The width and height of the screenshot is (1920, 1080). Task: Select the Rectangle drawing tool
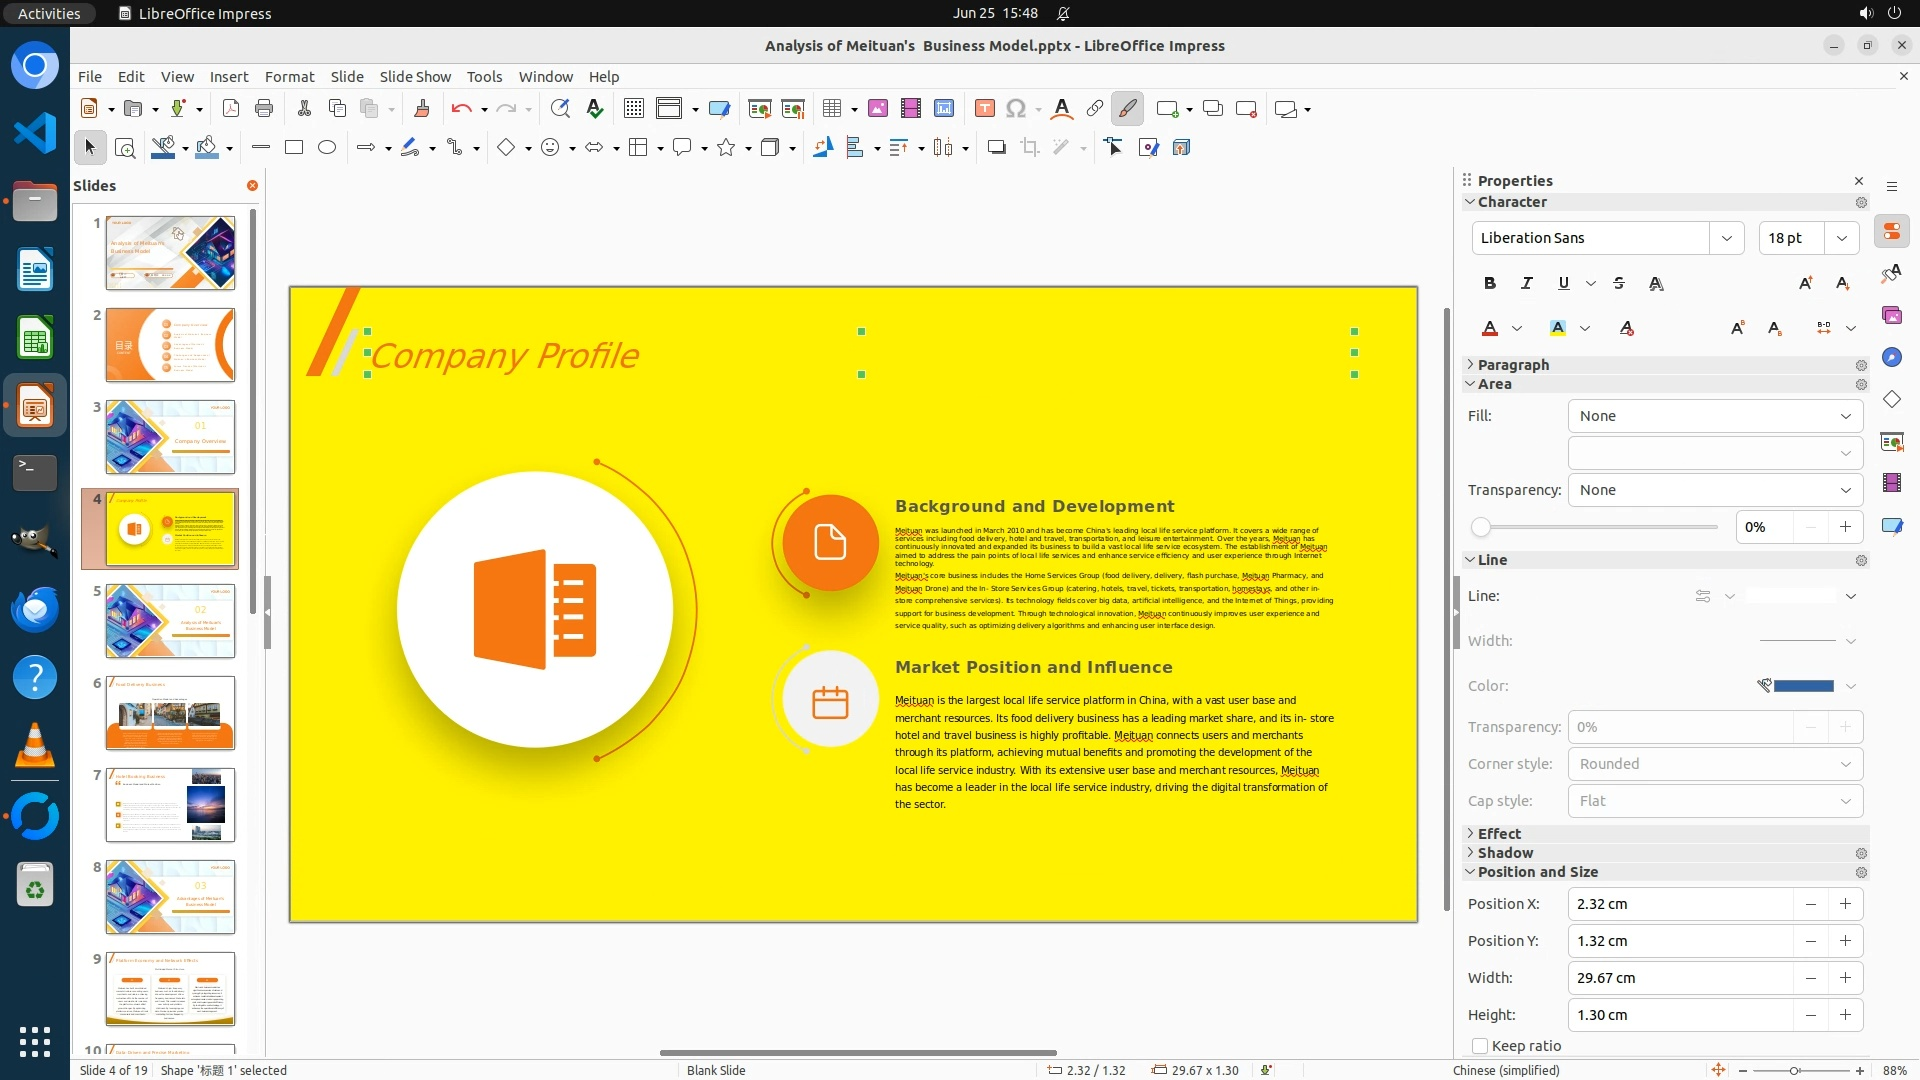294,148
